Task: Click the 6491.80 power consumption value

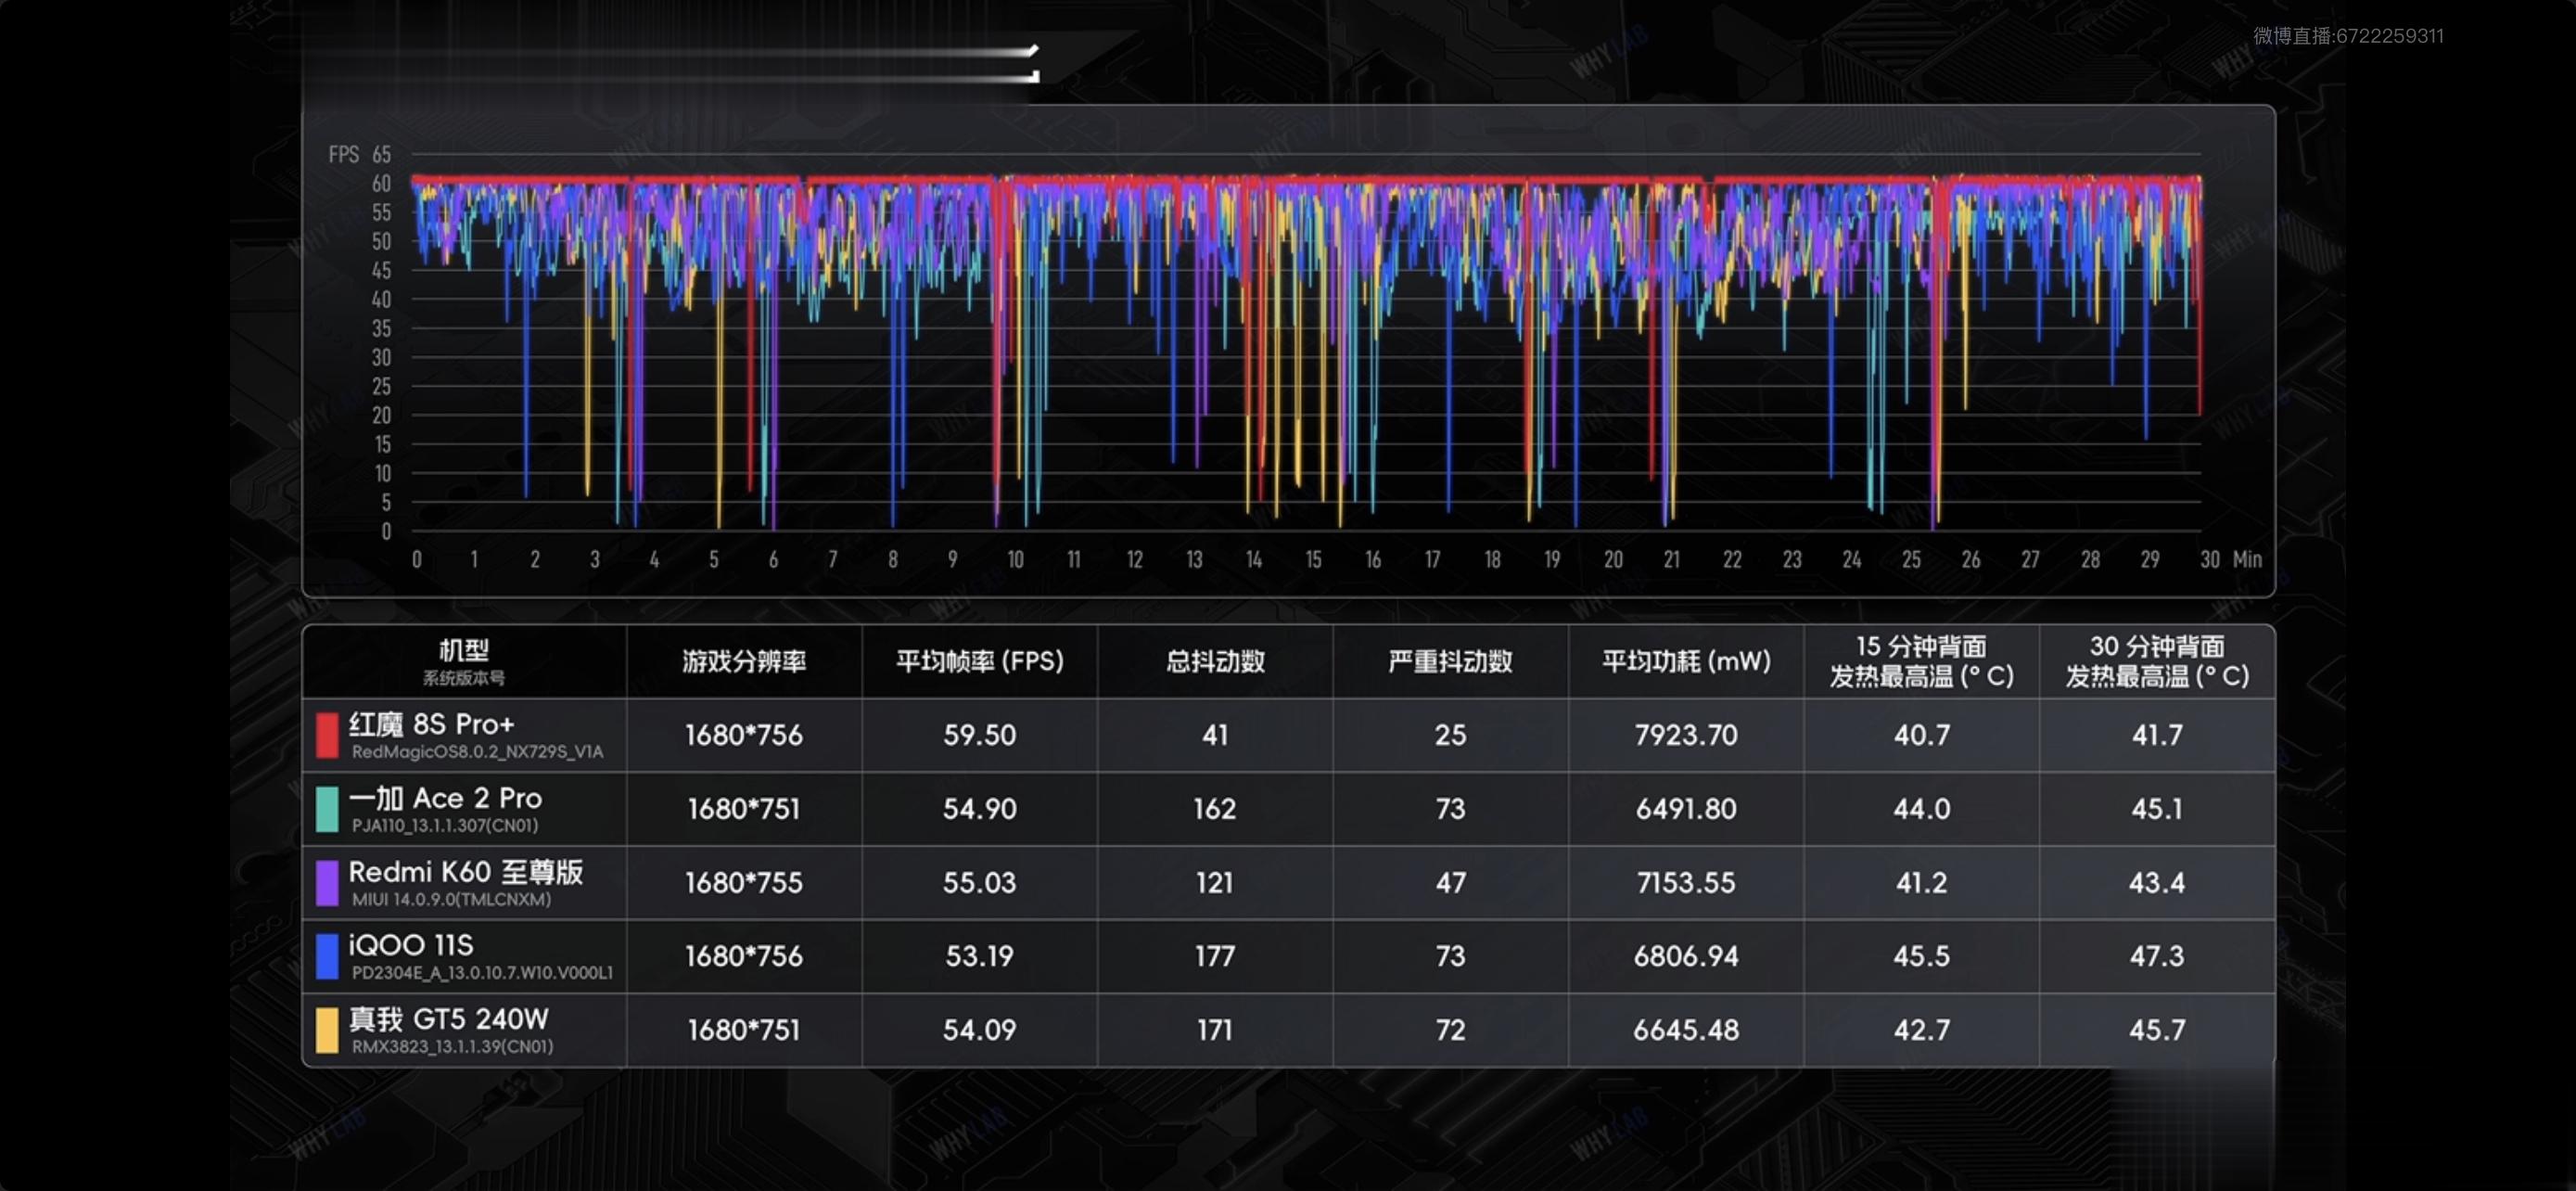Action: point(1686,809)
